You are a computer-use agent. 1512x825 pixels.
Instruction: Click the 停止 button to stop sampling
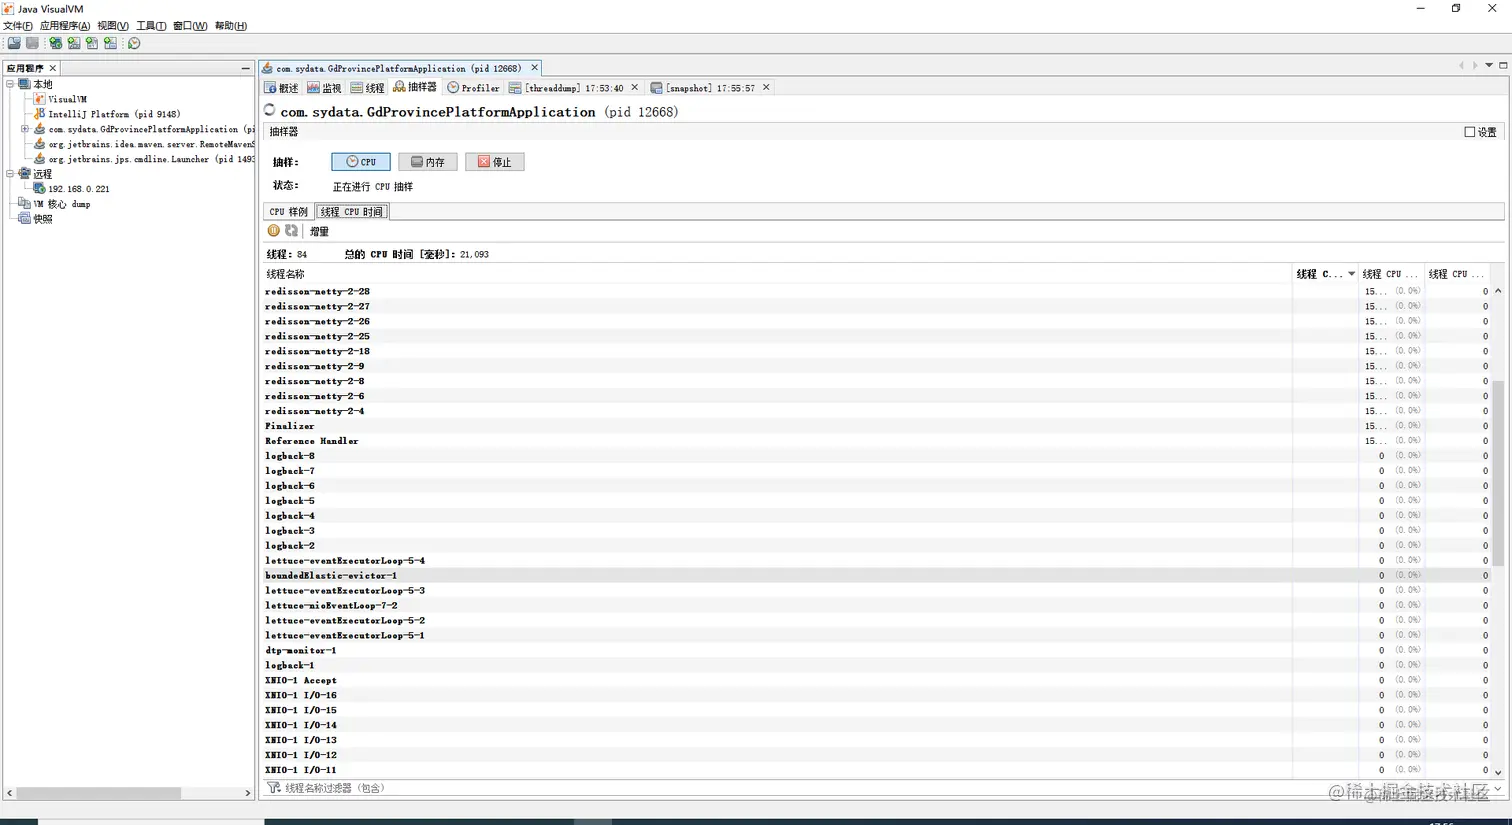click(x=495, y=162)
